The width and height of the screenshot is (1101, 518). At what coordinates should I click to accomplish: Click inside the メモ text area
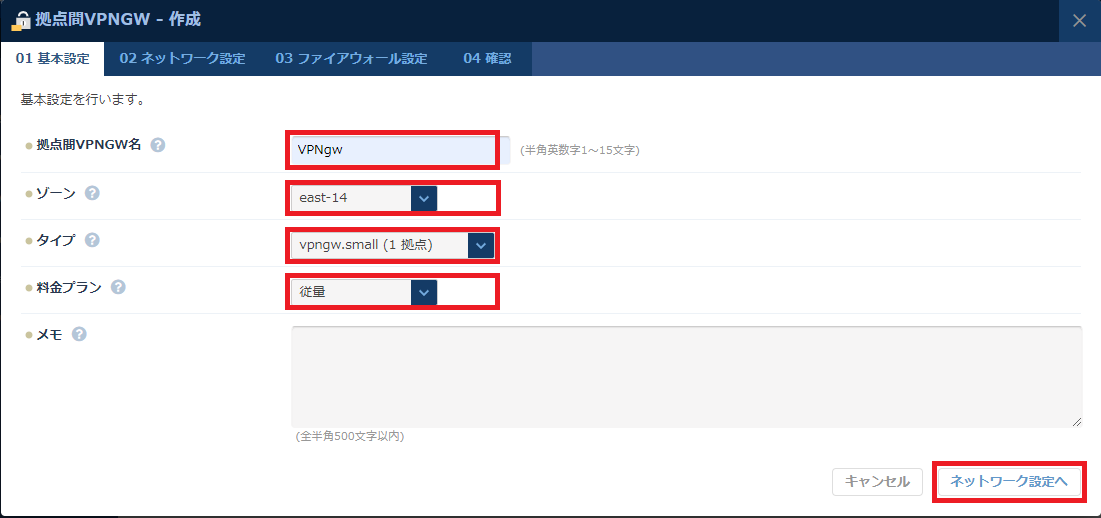click(686, 376)
